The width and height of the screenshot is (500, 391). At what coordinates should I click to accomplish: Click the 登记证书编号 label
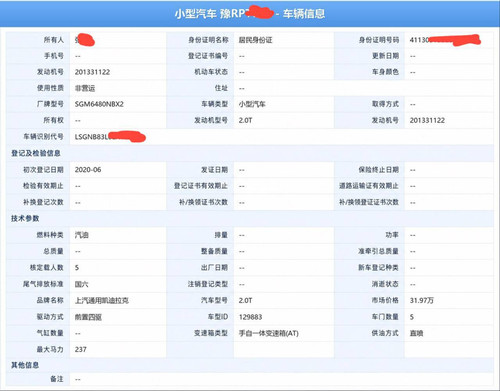coord(208,56)
